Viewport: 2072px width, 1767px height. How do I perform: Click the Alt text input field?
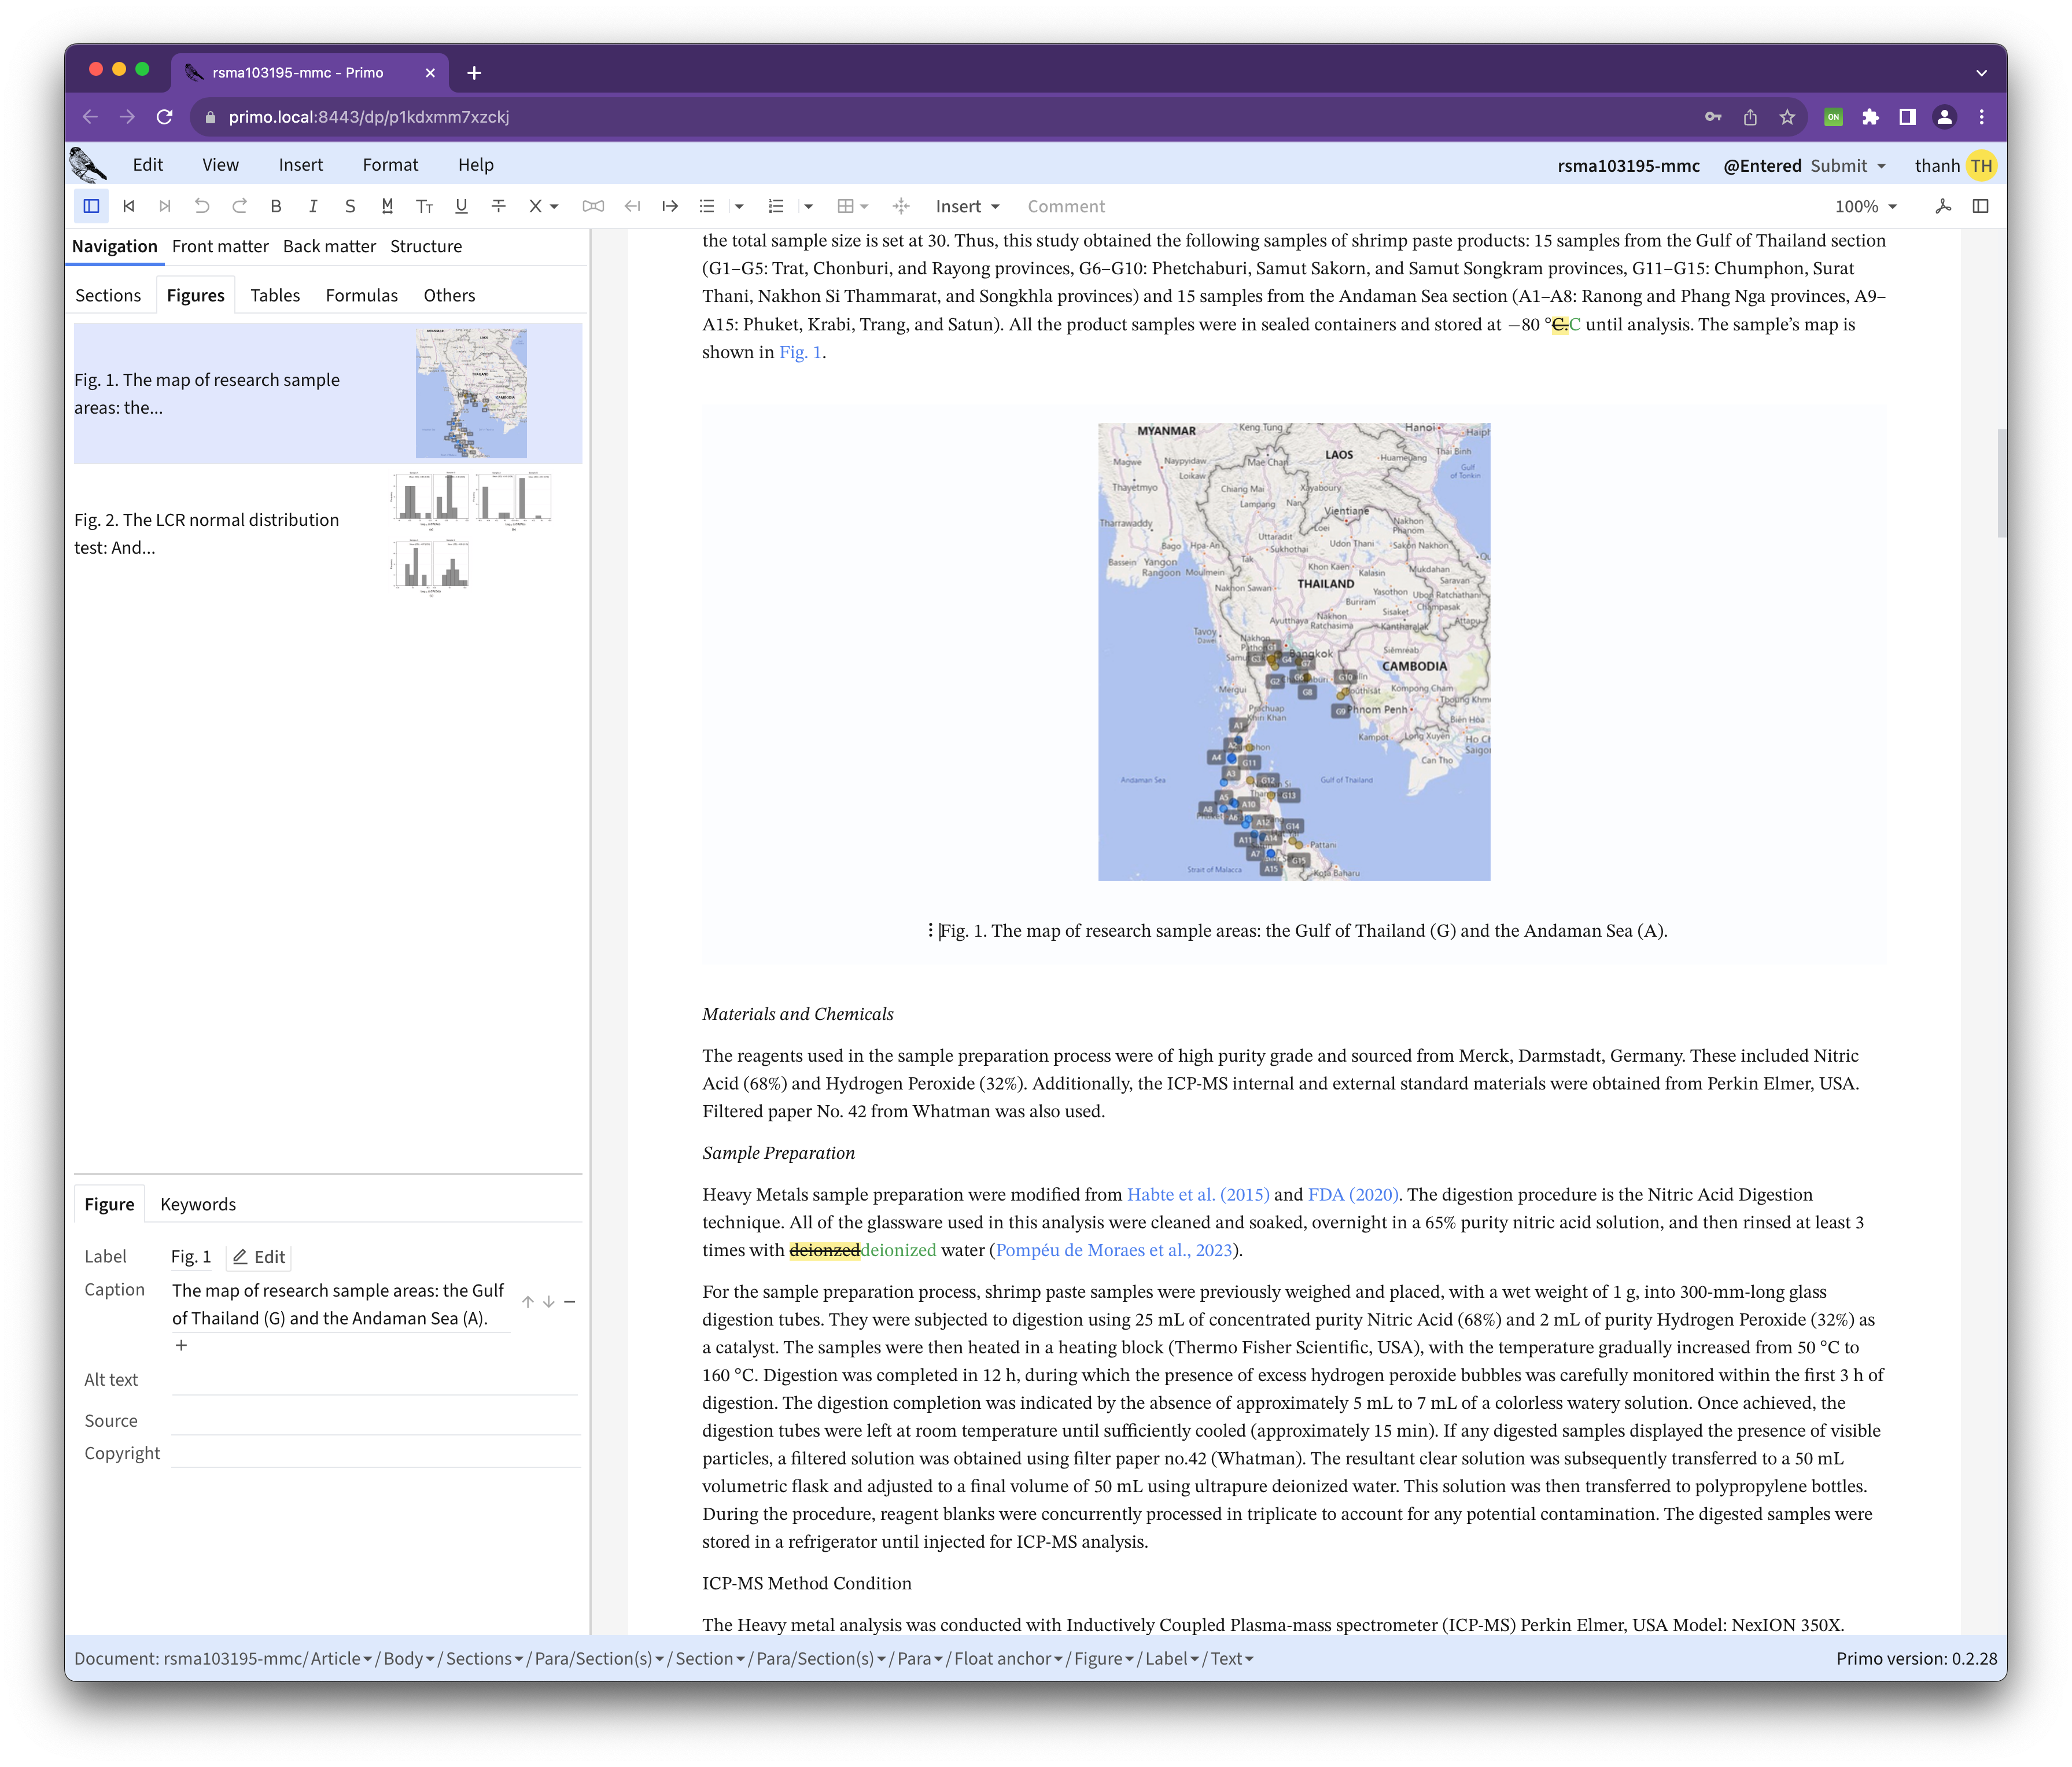(x=374, y=1379)
